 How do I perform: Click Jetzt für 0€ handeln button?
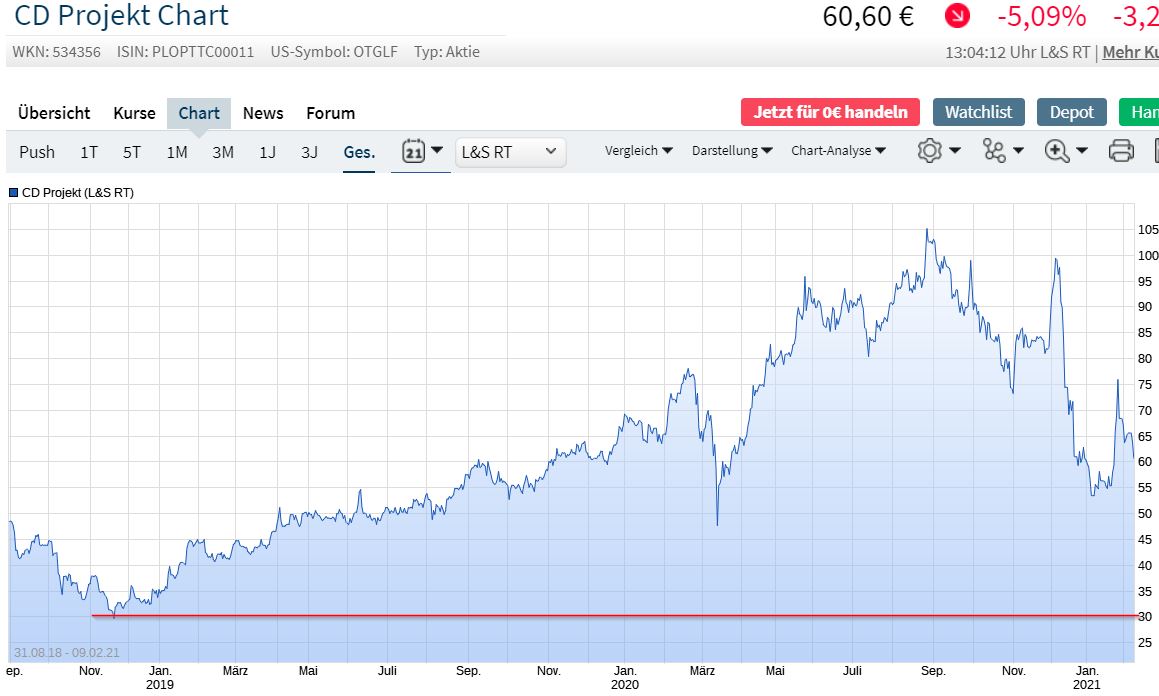pos(830,112)
